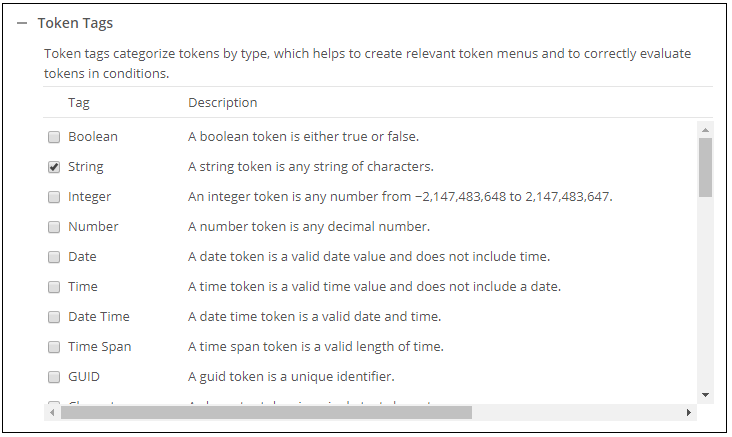
Task: Click the vertical scrollbar thumb
Action: pos(705,166)
